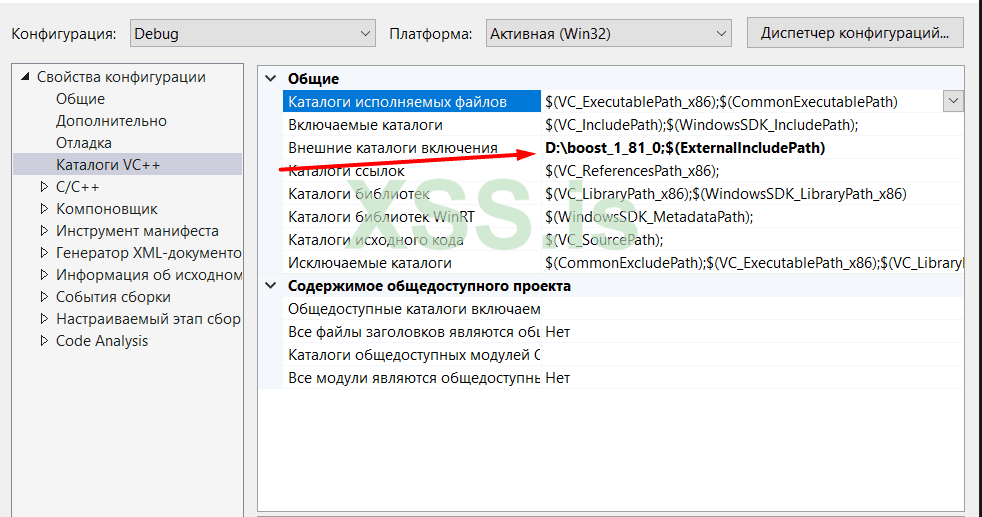Select Каталоги общедоступных модулей property
This screenshot has height=517, width=982.
click(x=411, y=355)
